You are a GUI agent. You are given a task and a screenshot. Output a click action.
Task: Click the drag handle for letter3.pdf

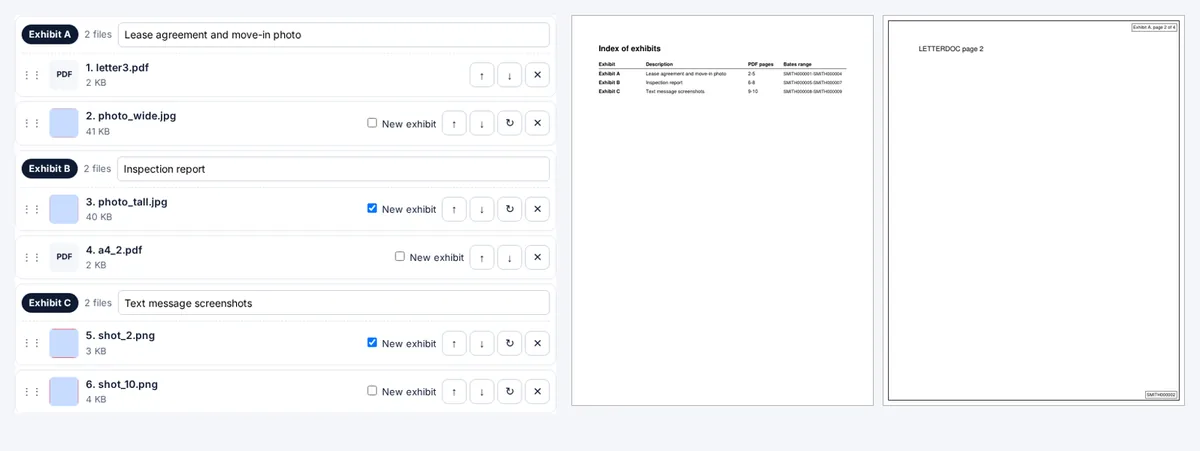32,75
